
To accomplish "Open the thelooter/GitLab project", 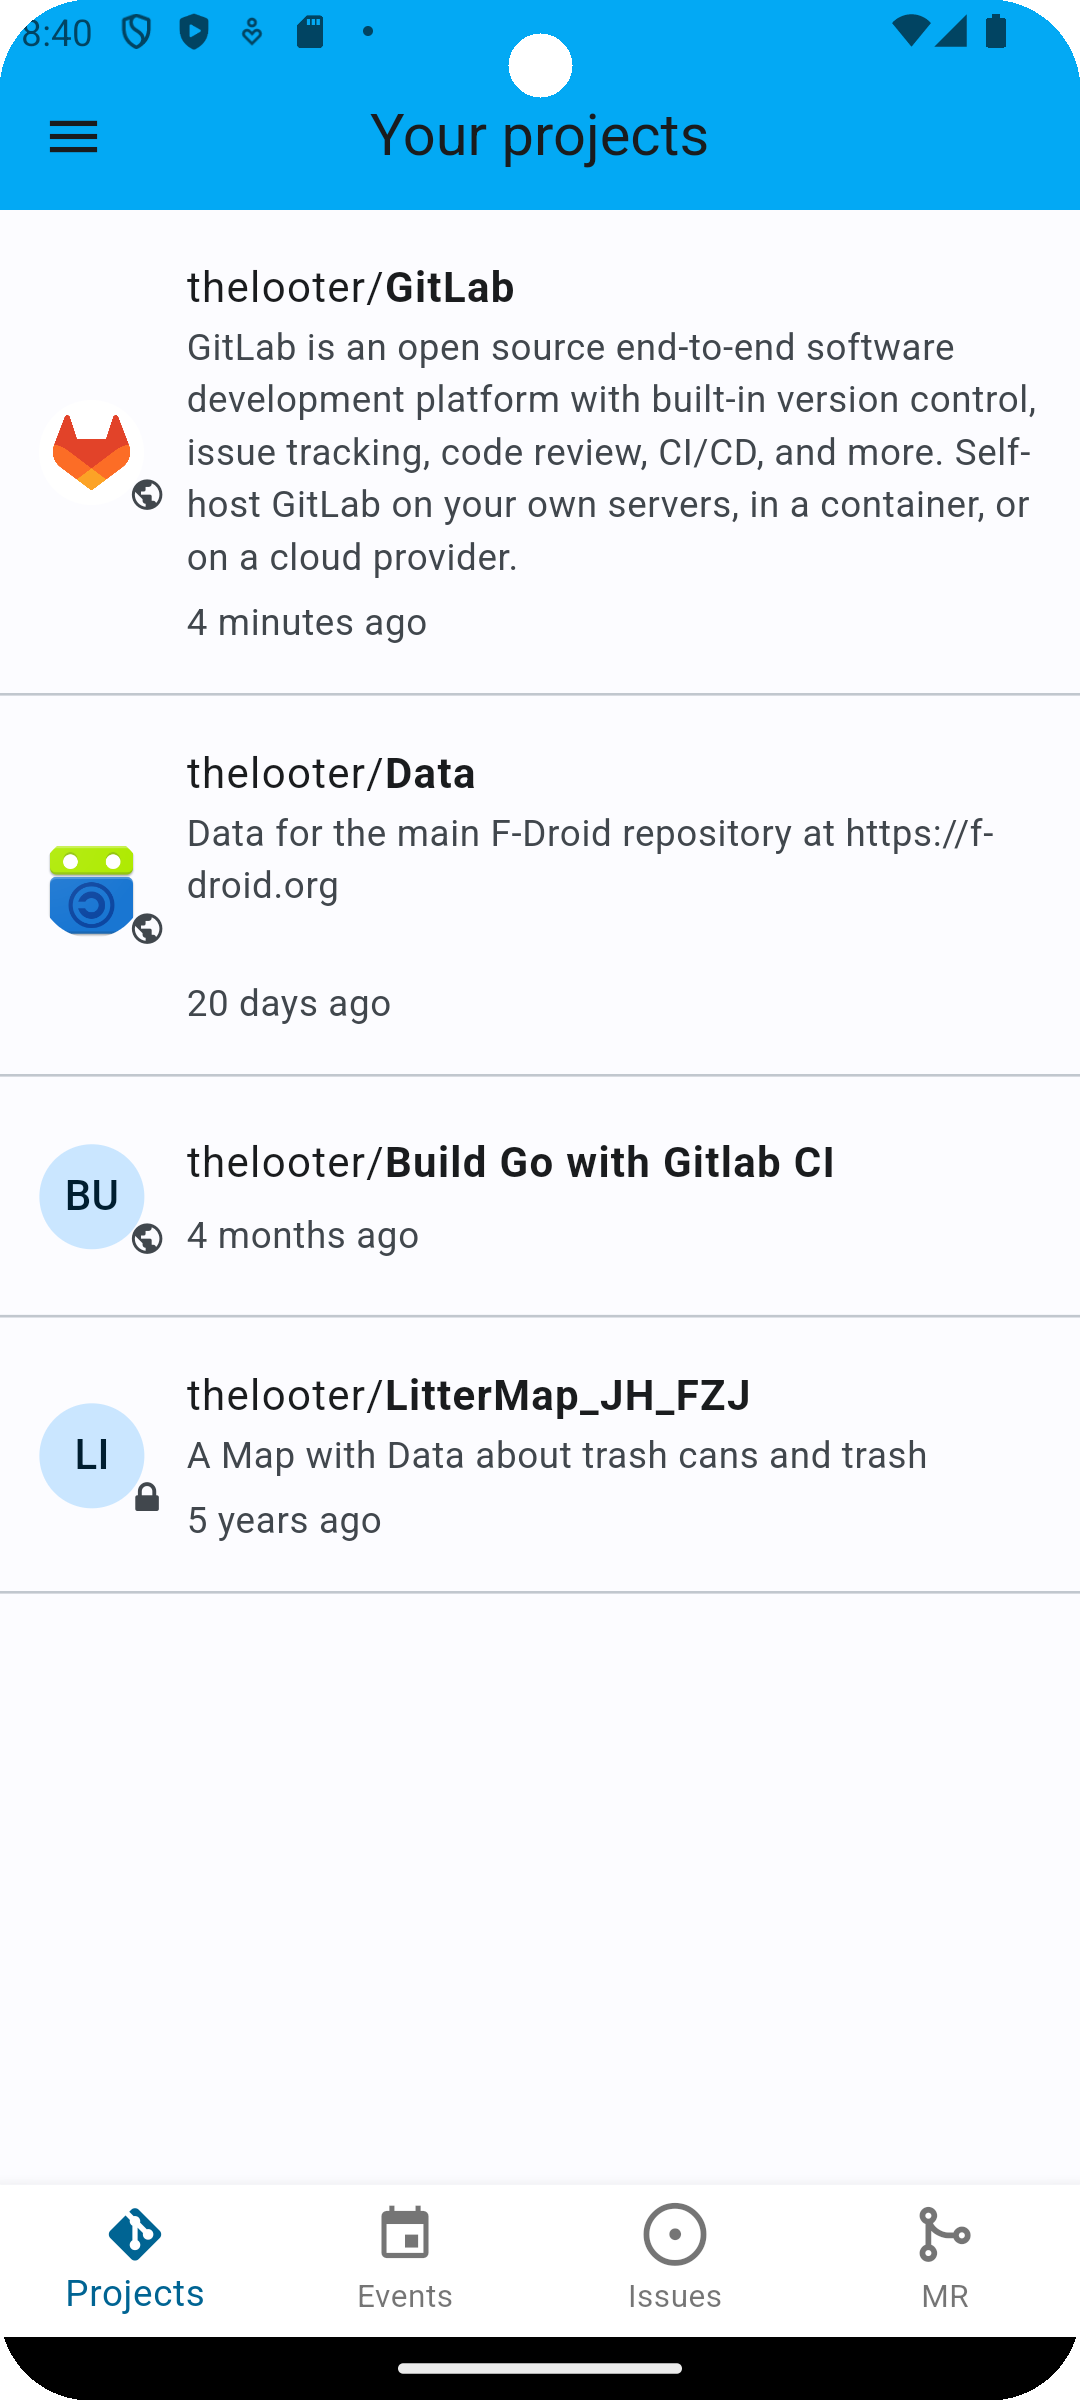I will point(540,452).
